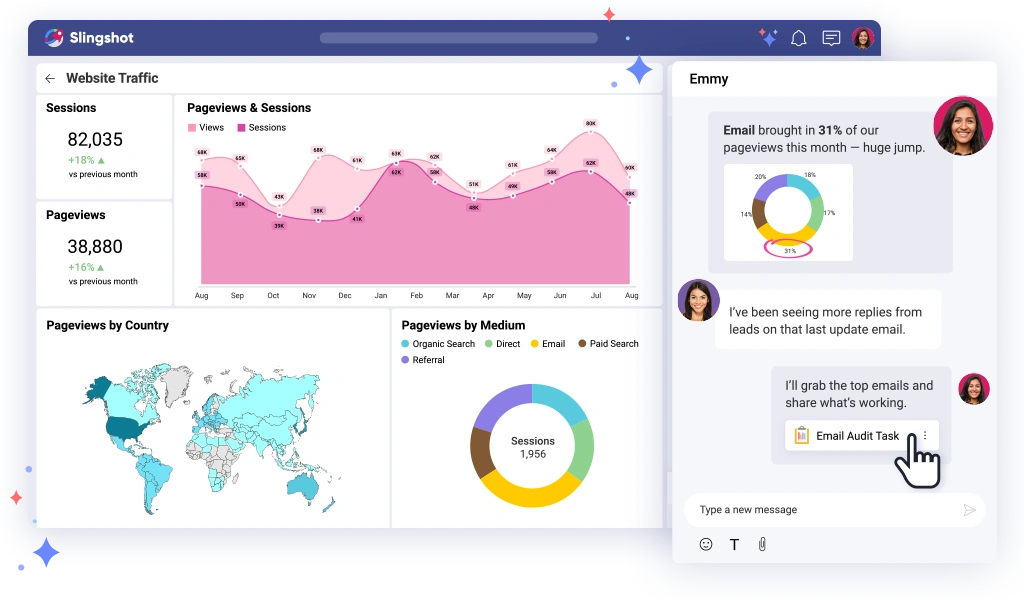Click the Slingshot logo icon

tap(54, 38)
